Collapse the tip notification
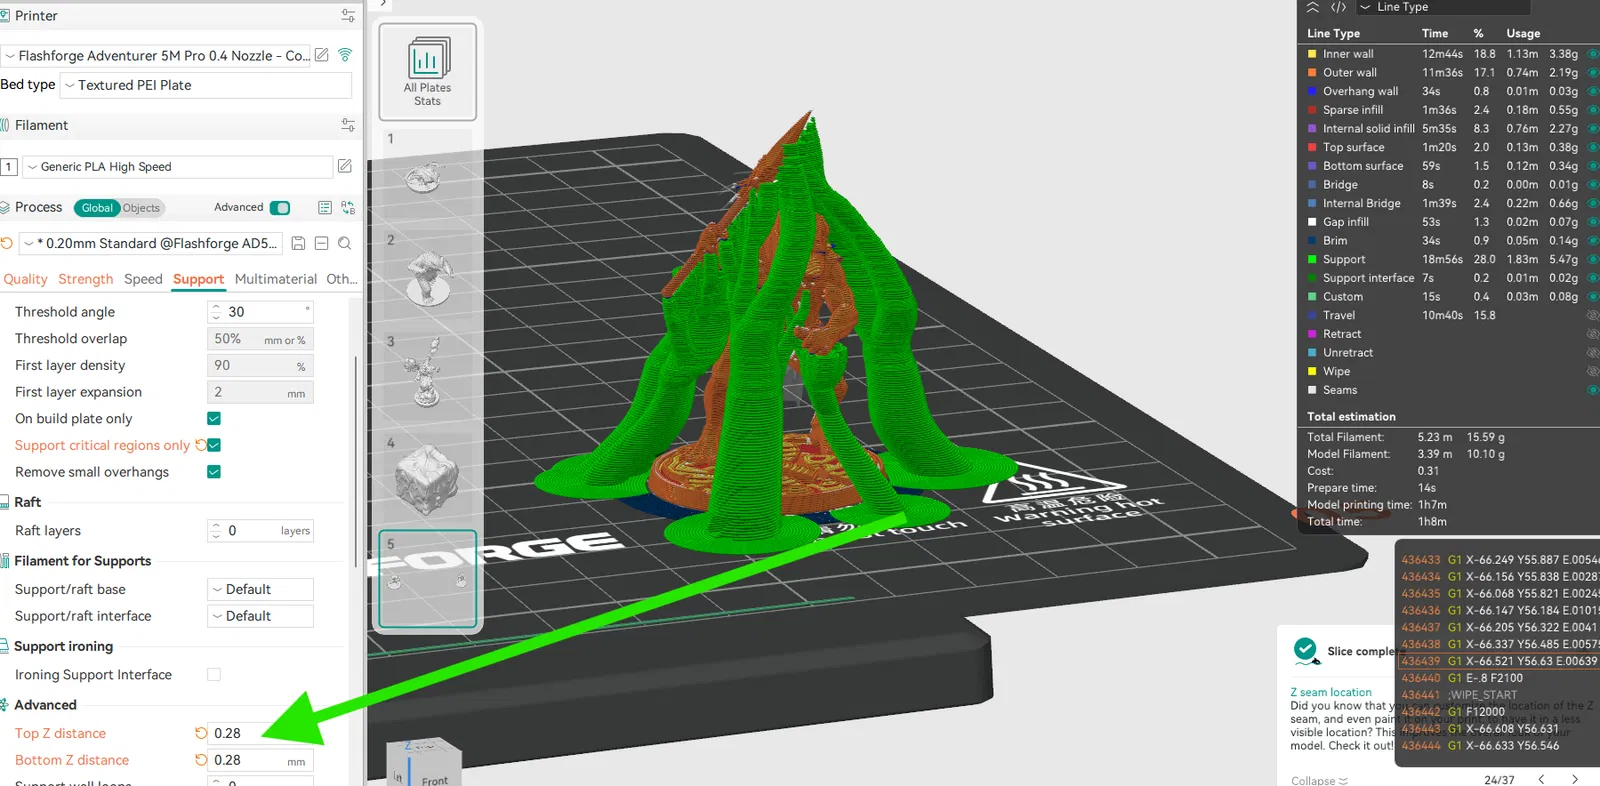1600x786 pixels. 1319,780
